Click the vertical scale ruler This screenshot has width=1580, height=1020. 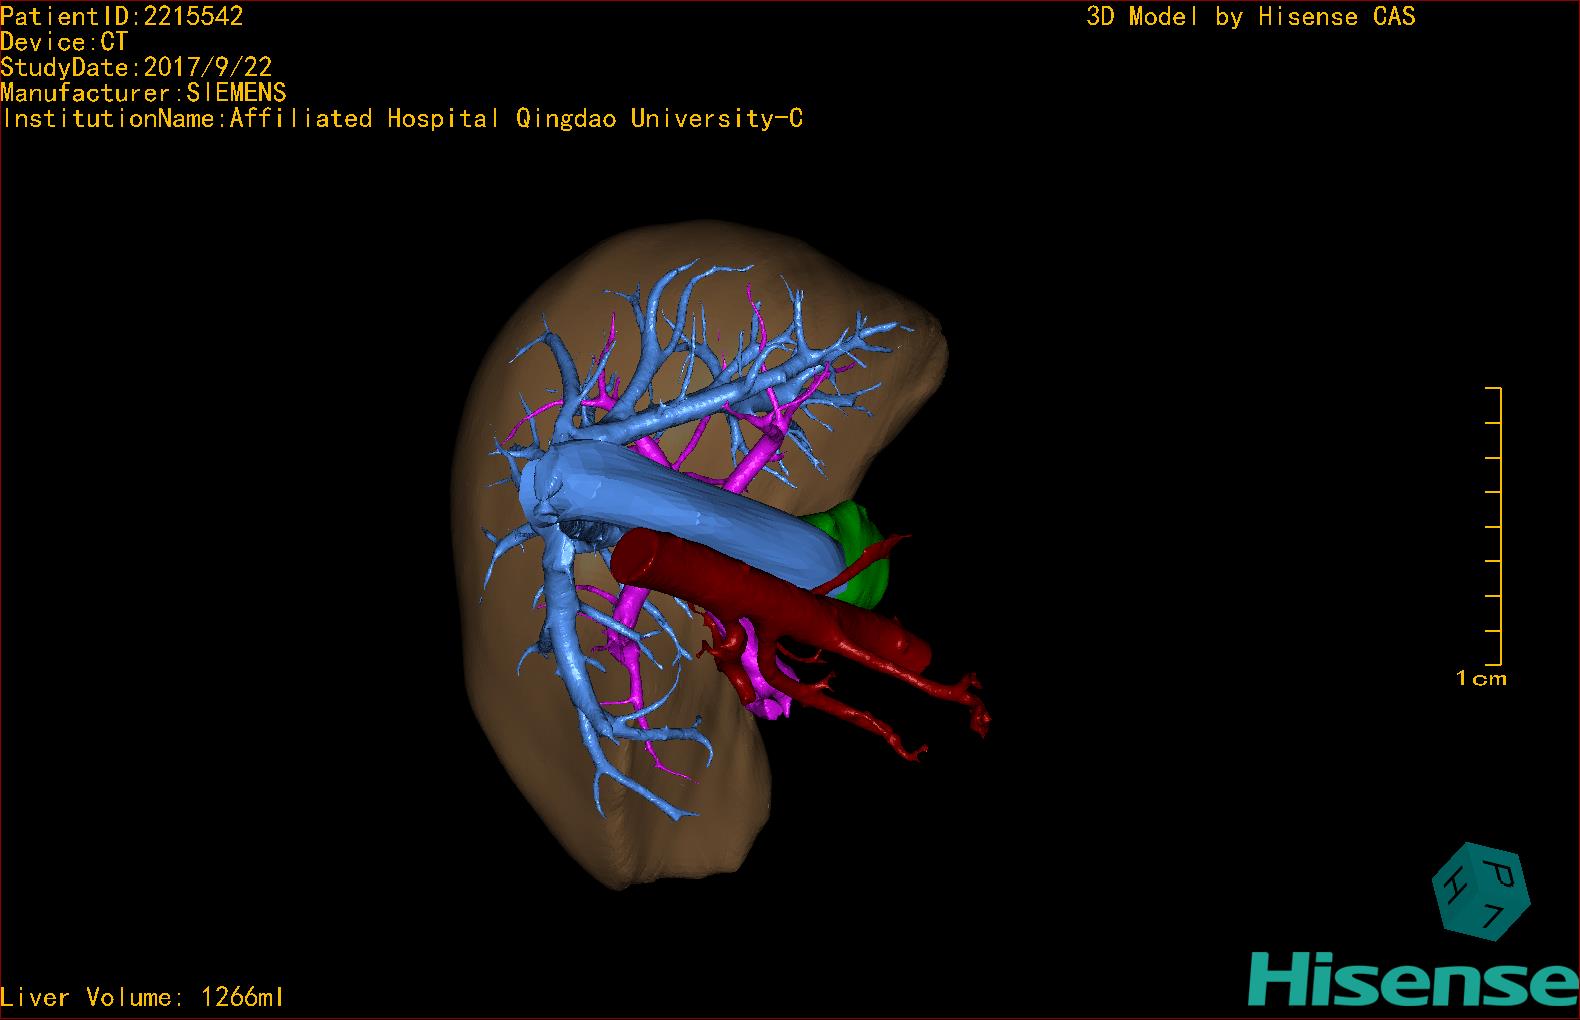click(x=1499, y=526)
